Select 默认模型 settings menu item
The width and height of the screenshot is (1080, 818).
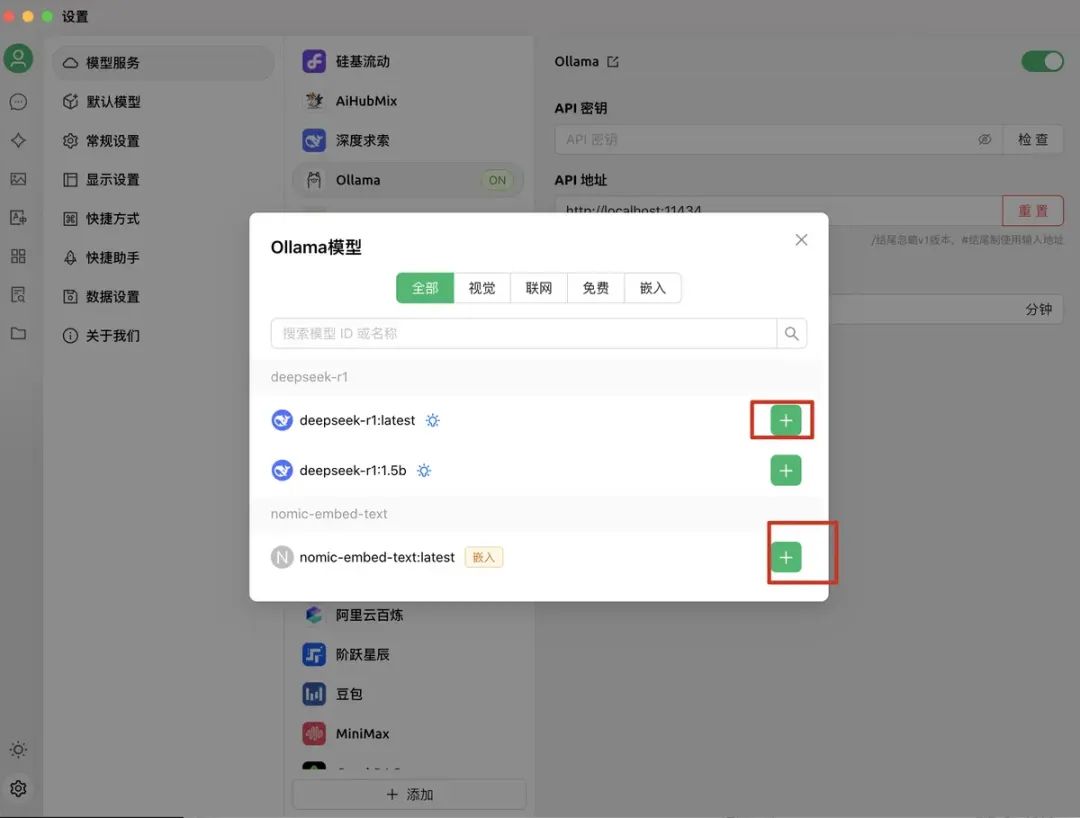(x=163, y=102)
